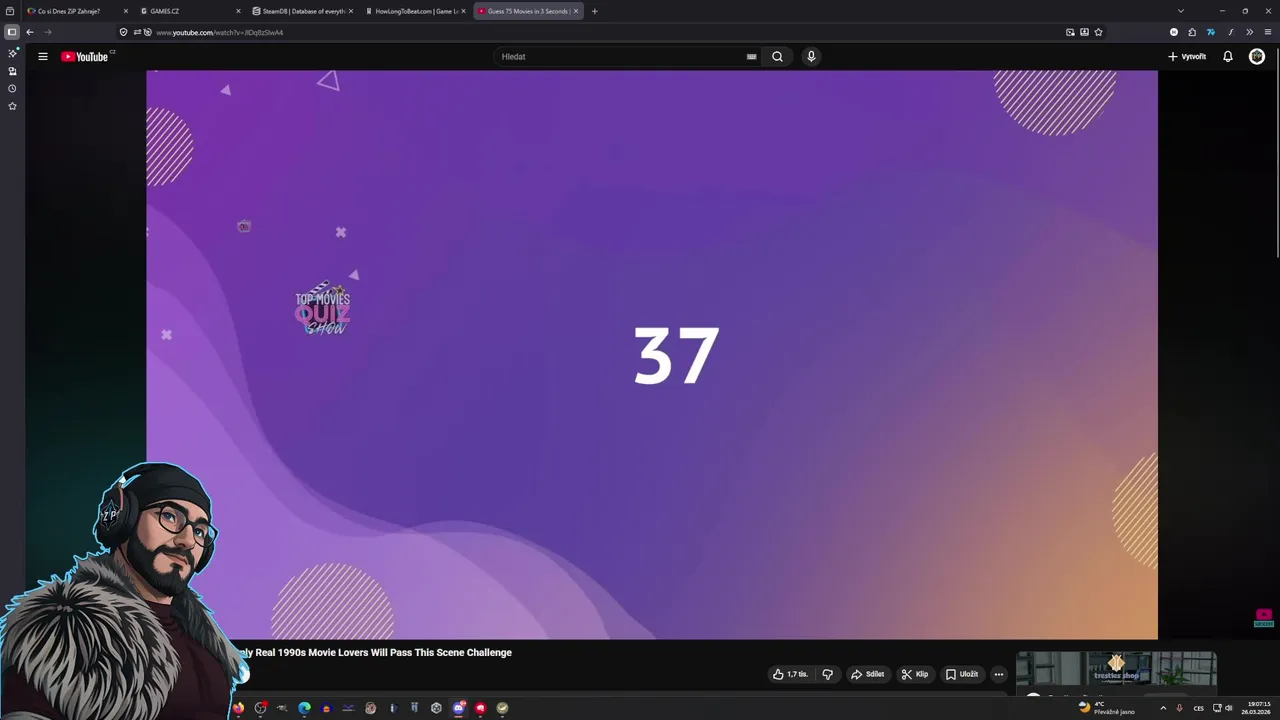Like the video (1,7 tis.)

tap(790, 674)
